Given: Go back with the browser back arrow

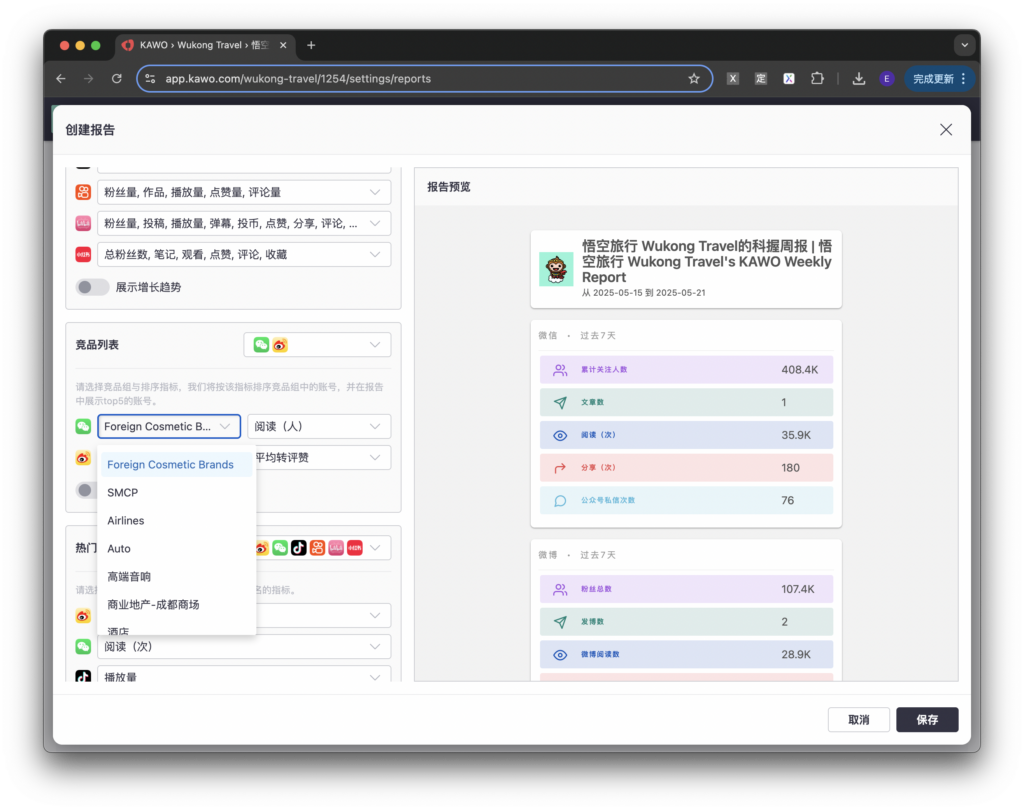Looking at the screenshot, I should [61, 79].
